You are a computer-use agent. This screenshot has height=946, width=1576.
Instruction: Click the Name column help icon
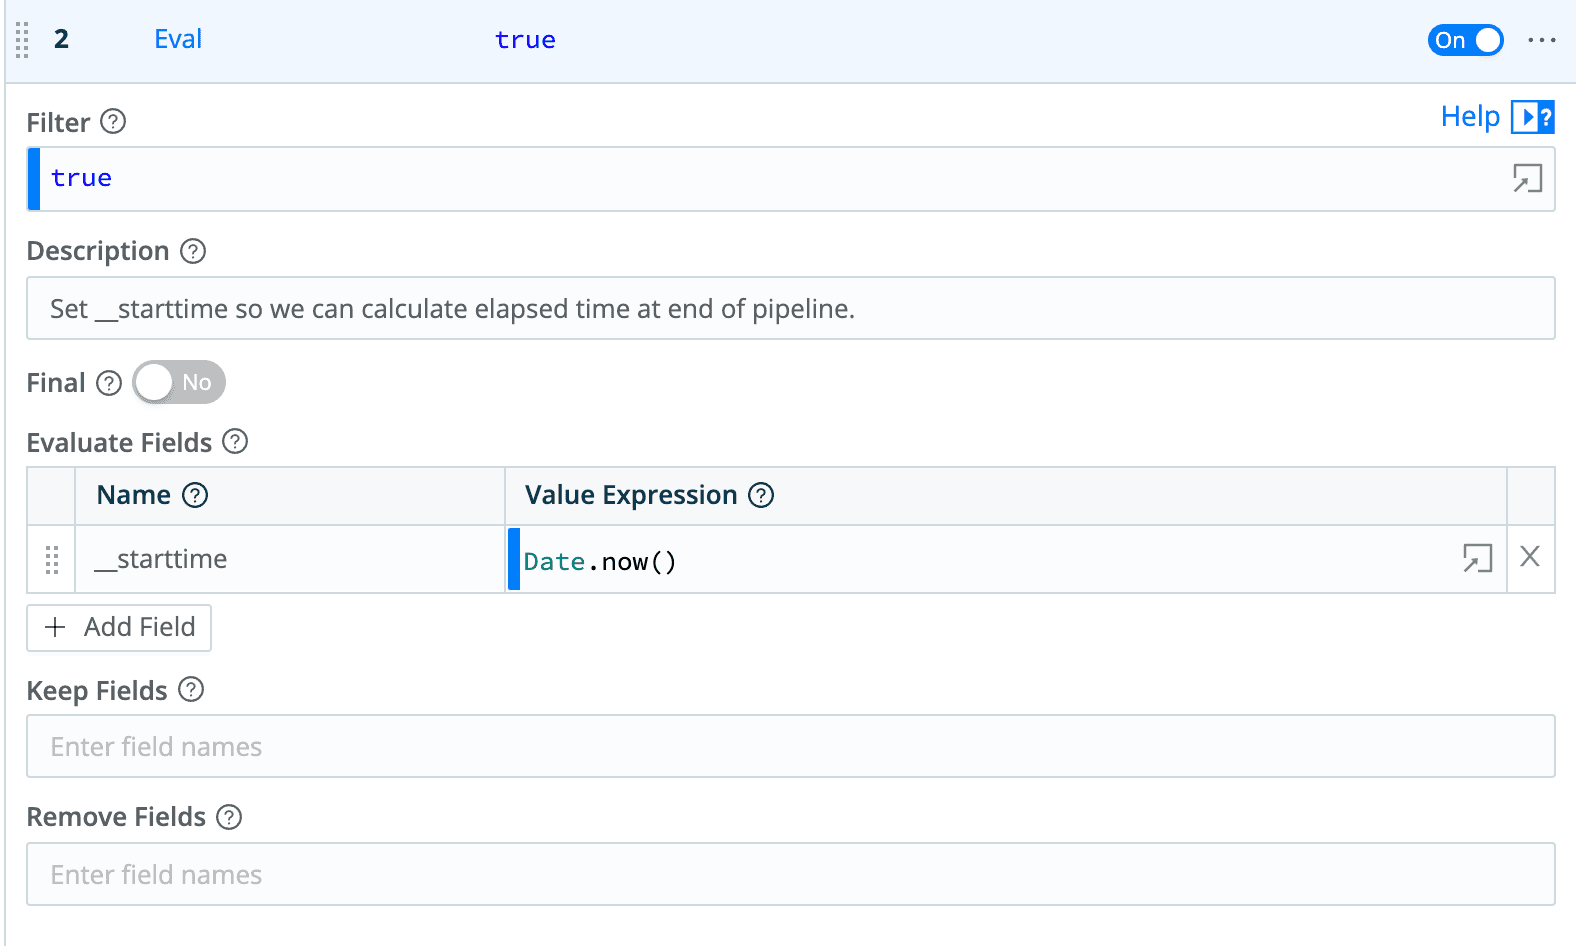point(195,495)
